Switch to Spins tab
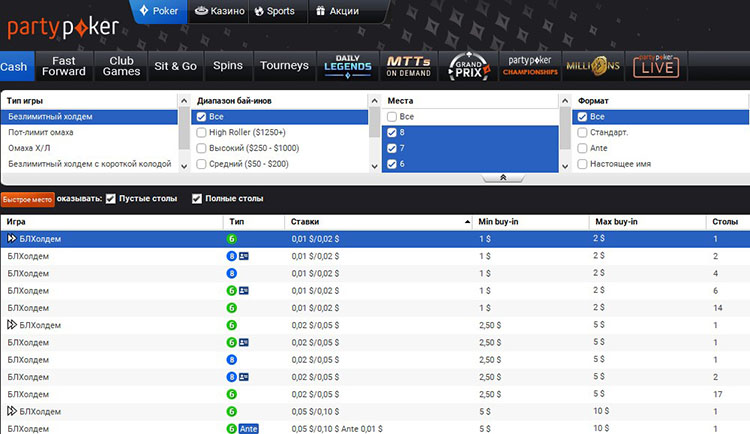This screenshot has height=434, width=750. pos(228,66)
